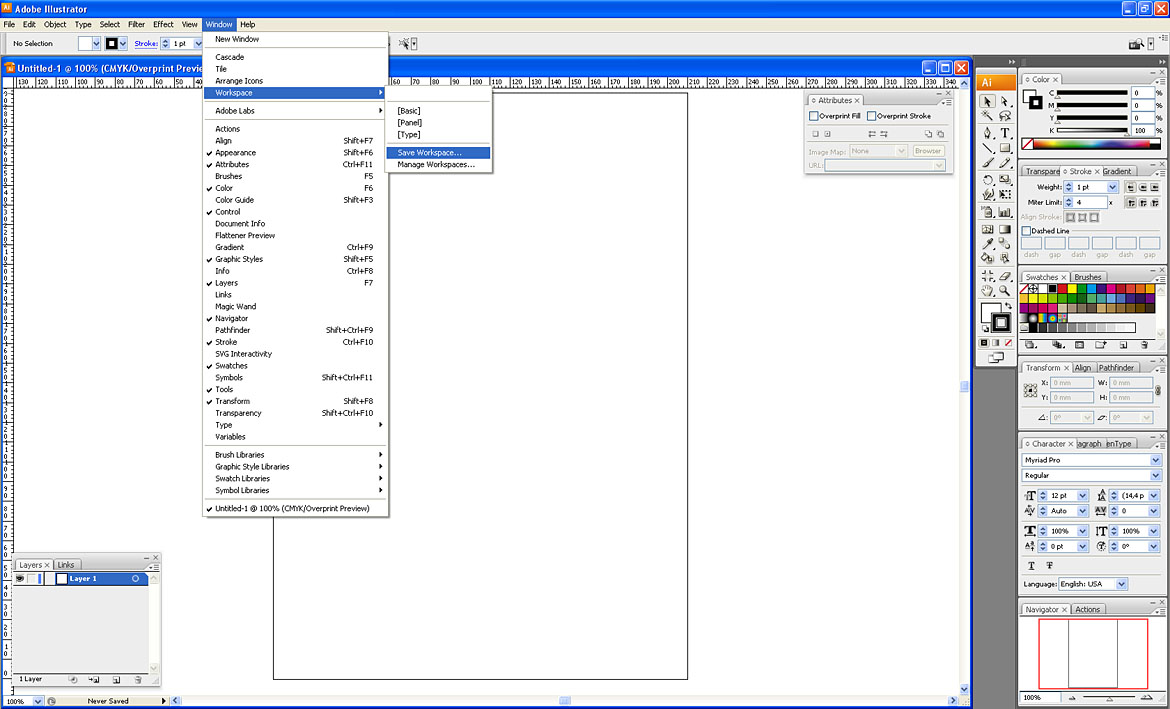Click the K slider in Color panel

click(1090, 130)
